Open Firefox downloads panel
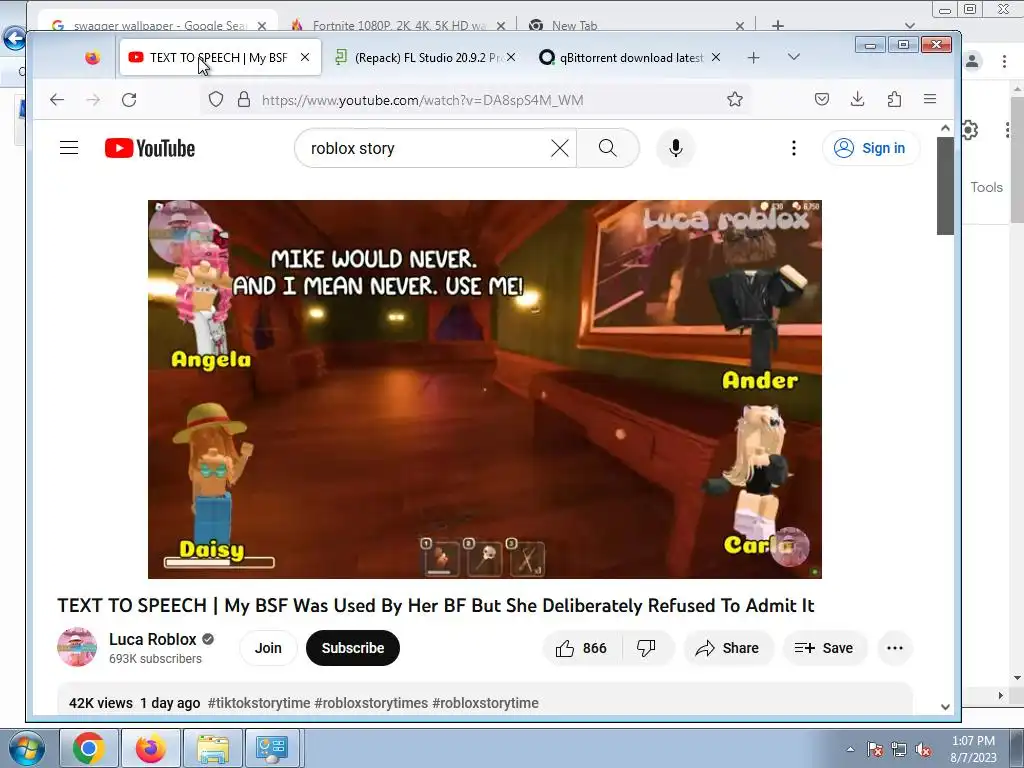The width and height of the screenshot is (1024, 768). 857,99
